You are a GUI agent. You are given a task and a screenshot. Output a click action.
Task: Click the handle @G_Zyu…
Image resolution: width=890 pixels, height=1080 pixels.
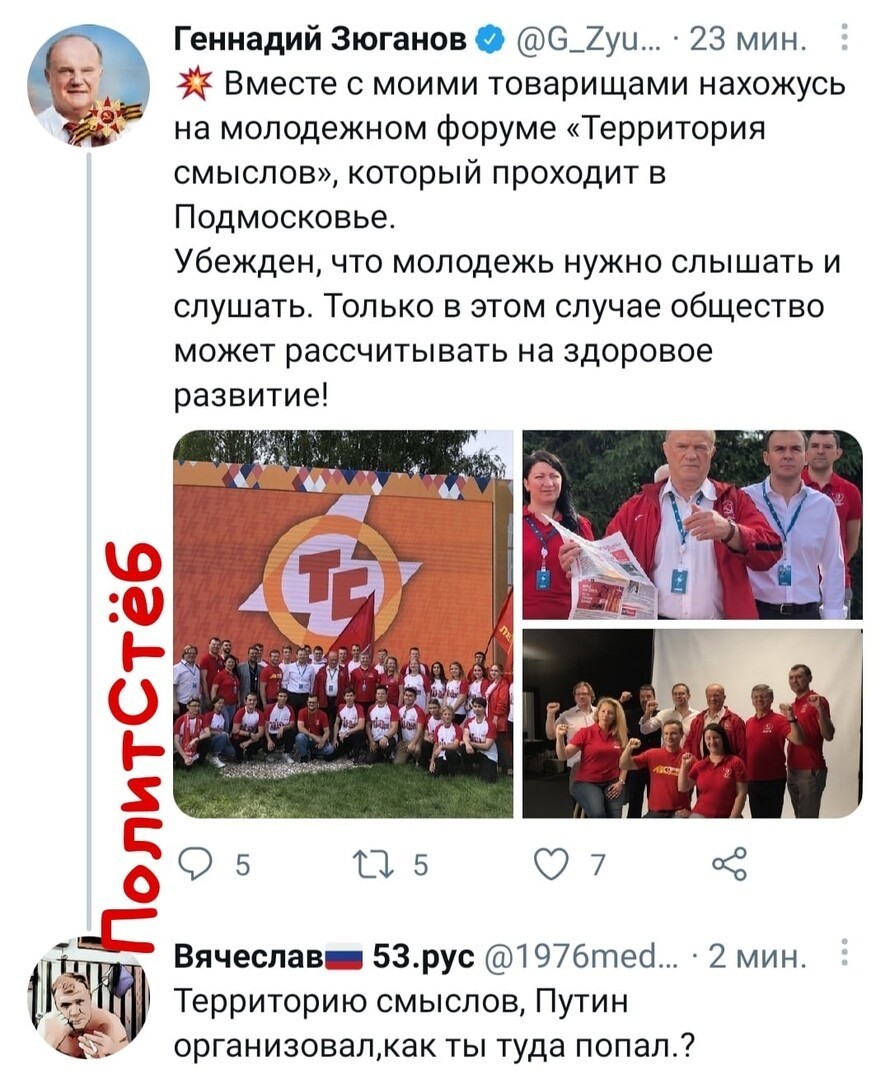(x=581, y=41)
